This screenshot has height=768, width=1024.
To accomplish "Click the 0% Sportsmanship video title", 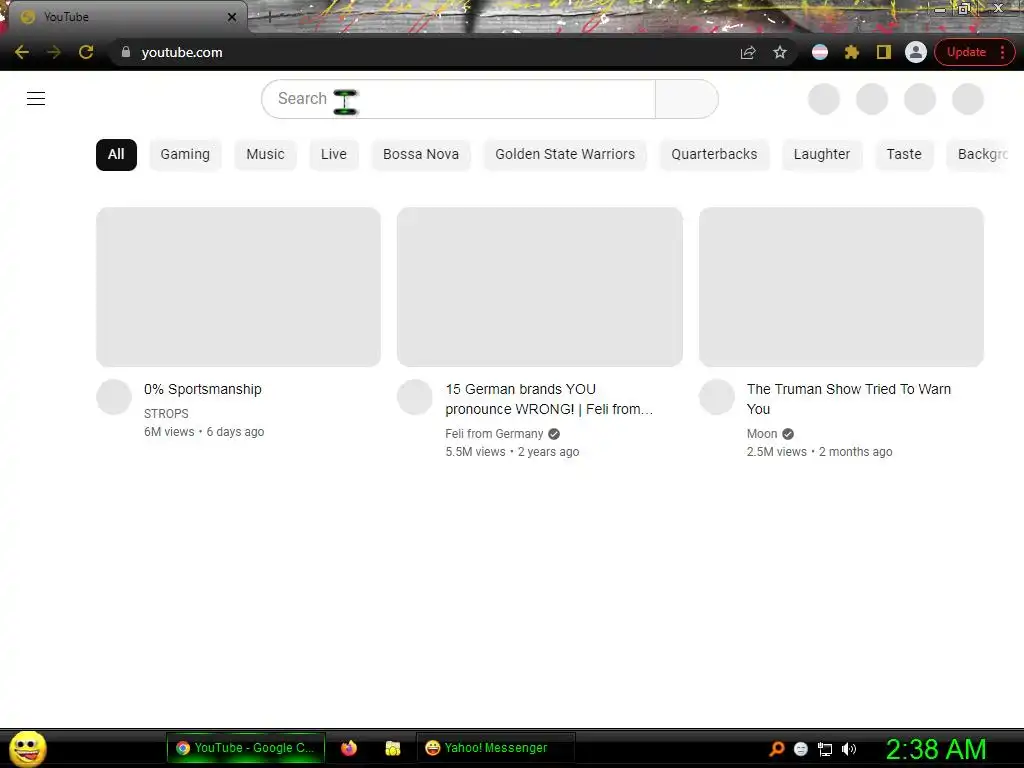I will point(202,389).
